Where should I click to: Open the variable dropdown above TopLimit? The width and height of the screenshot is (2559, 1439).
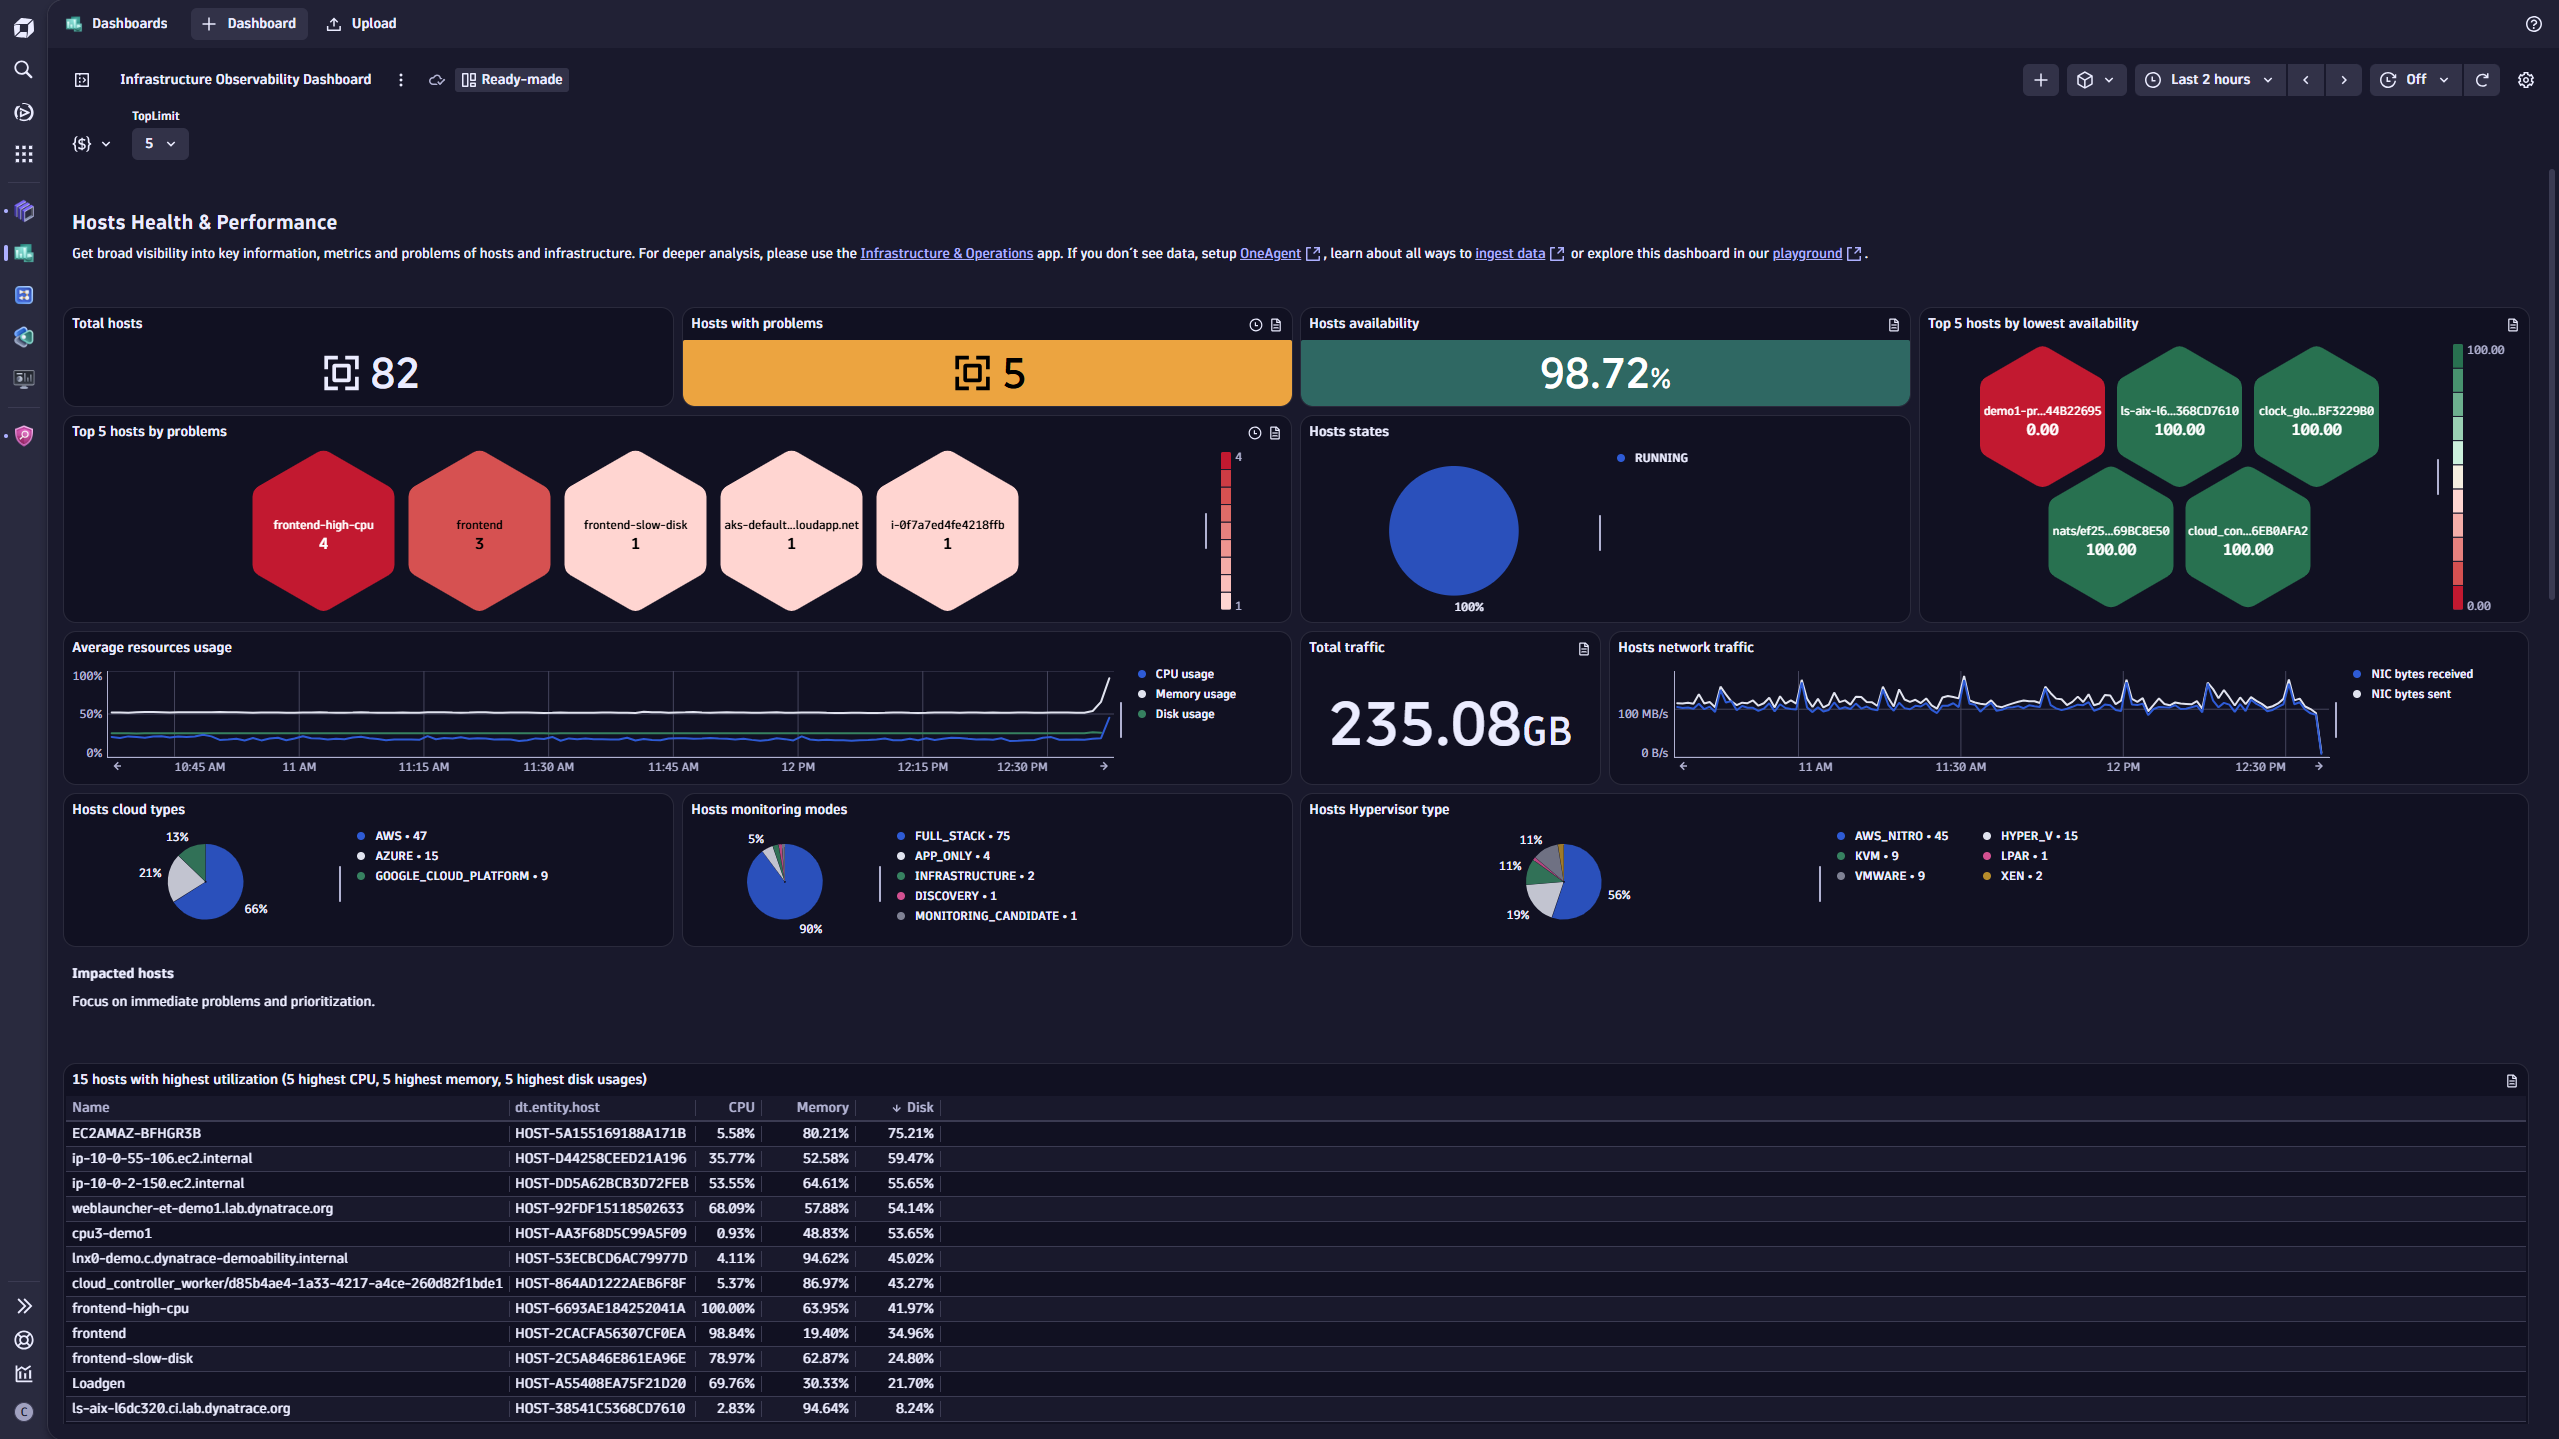pos(90,143)
